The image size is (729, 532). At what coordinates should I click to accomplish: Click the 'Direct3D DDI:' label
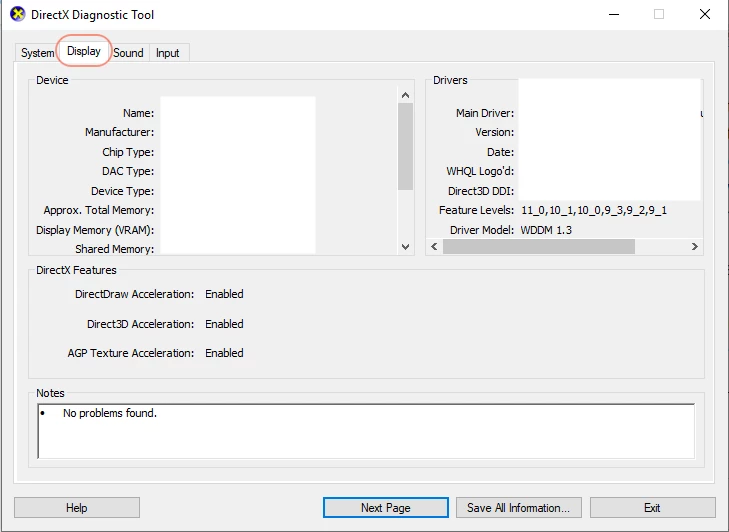481,191
